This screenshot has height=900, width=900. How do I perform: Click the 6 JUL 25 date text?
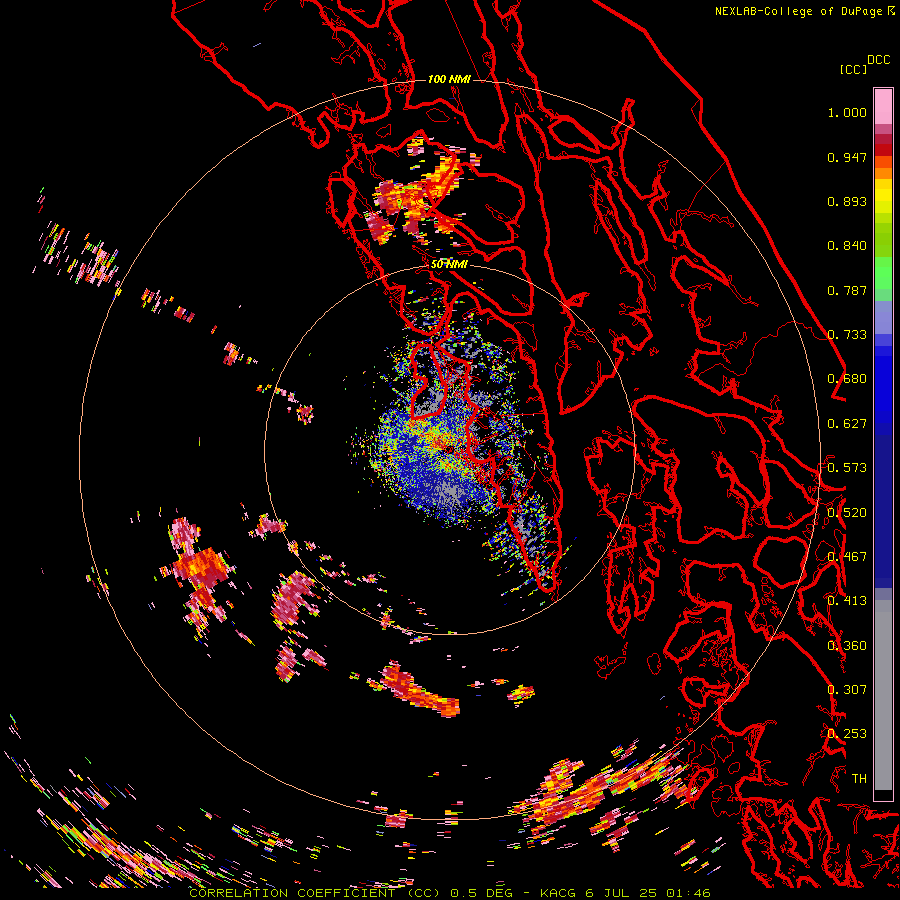[621, 893]
